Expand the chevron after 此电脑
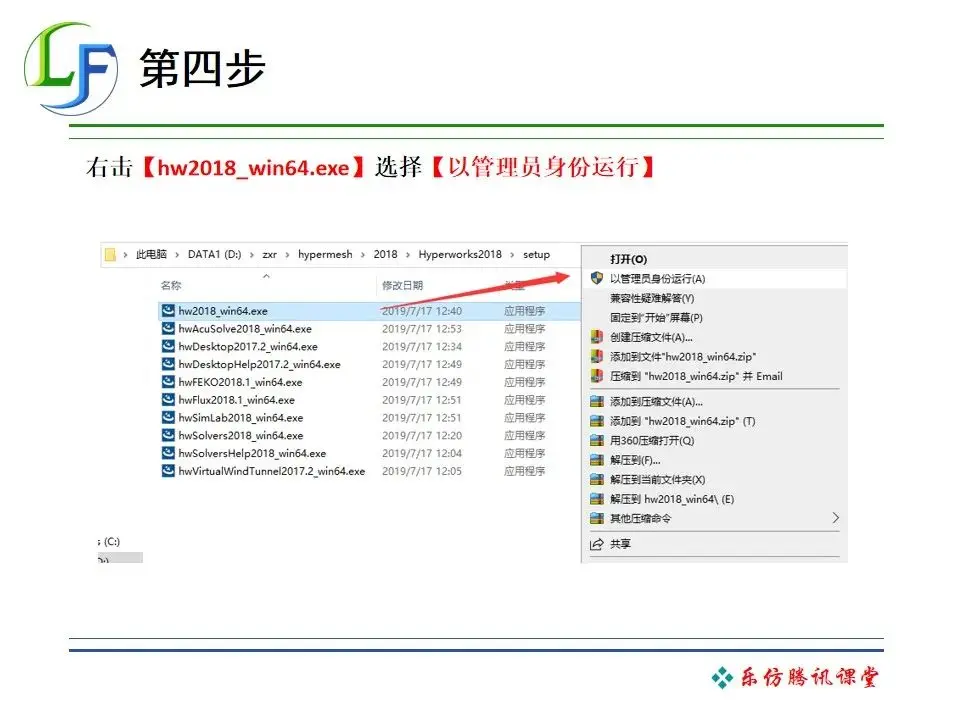This screenshot has height=720, width=960. pos(178,255)
